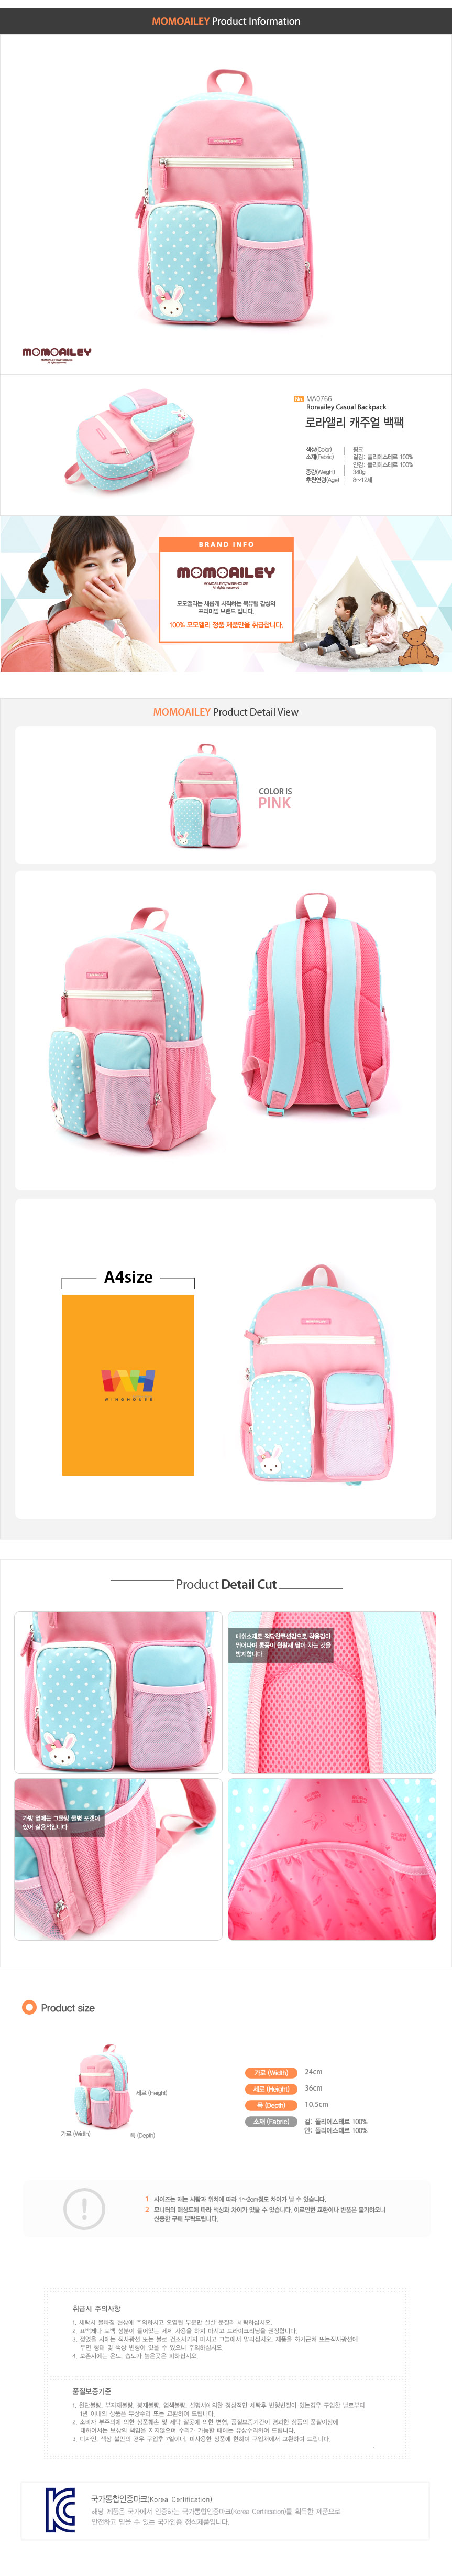Click the inner lining detail cut photo
The height and width of the screenshot is (2576, 452).
click(x=332, y=1859)
